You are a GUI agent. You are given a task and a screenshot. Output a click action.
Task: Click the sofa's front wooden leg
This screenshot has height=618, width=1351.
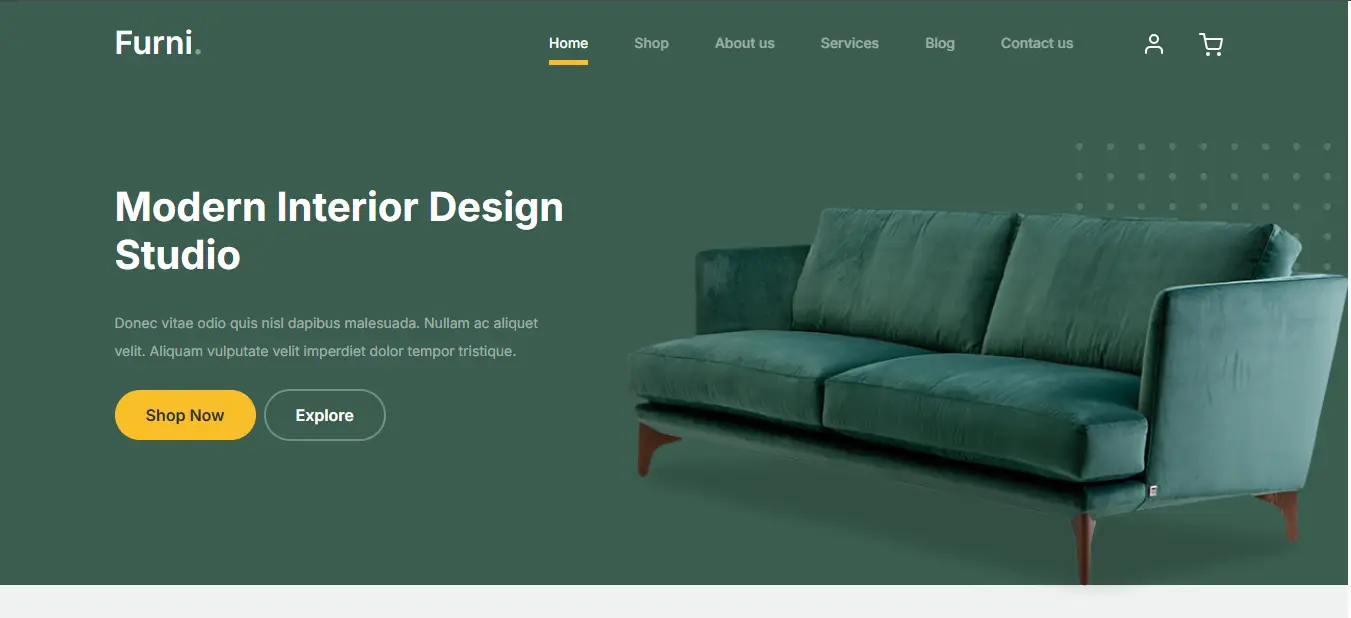1083,546
